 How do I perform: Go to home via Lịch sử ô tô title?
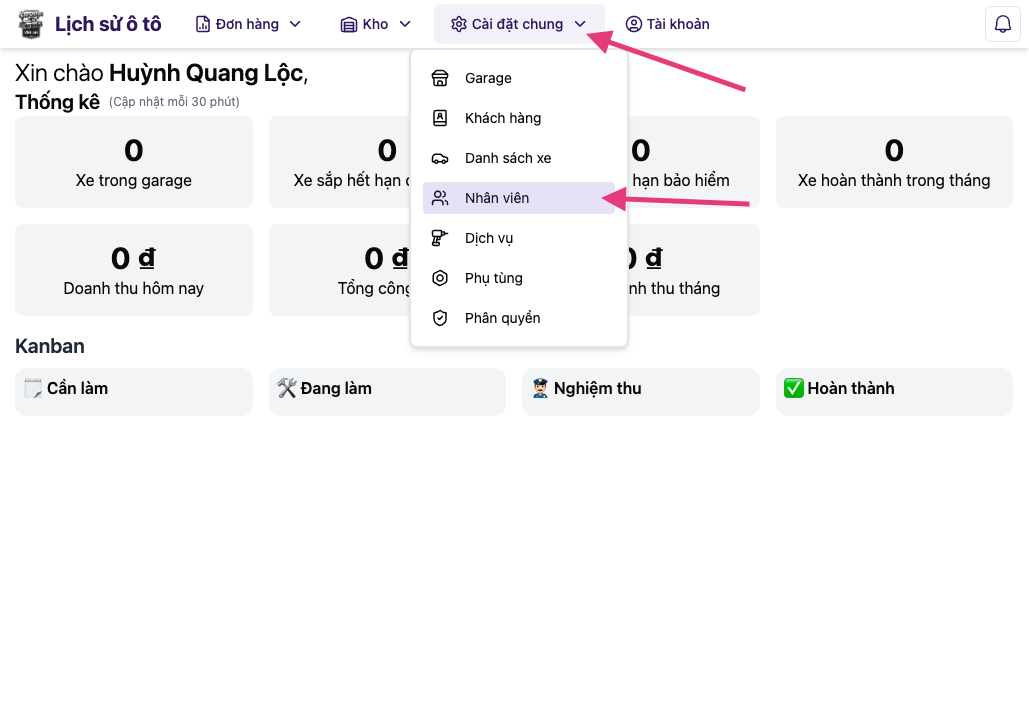coord(108,24)
